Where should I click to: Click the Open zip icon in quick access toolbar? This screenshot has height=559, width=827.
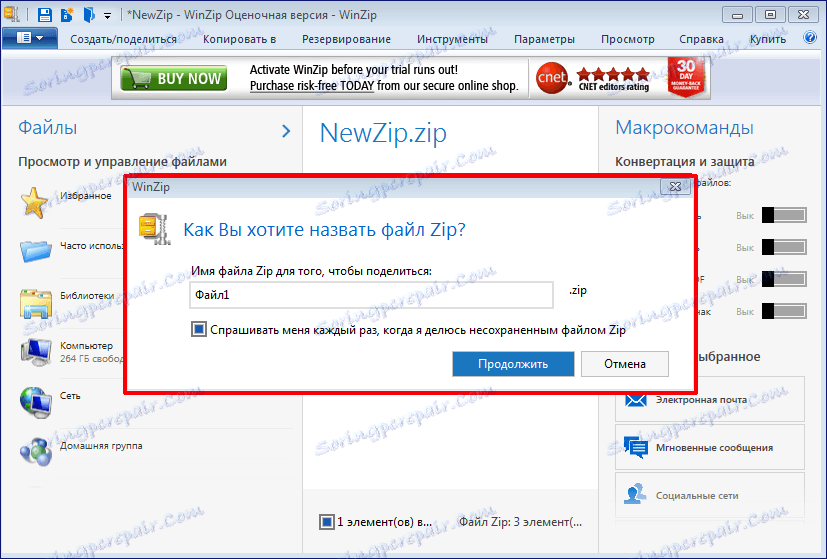tap(89, 15)
